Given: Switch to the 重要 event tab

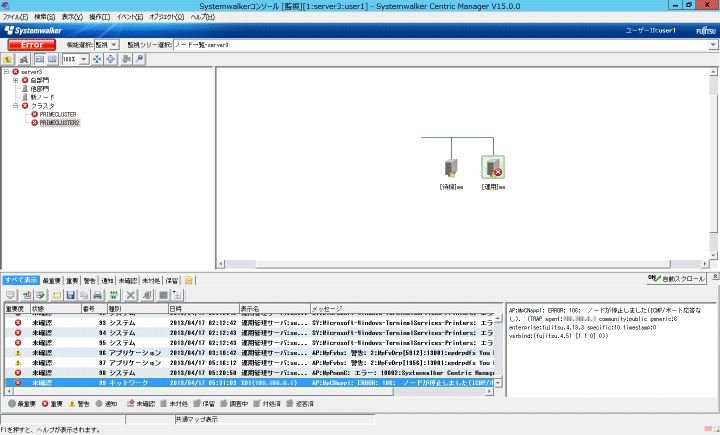Looking at the screenshot, I should coord(70,281).
